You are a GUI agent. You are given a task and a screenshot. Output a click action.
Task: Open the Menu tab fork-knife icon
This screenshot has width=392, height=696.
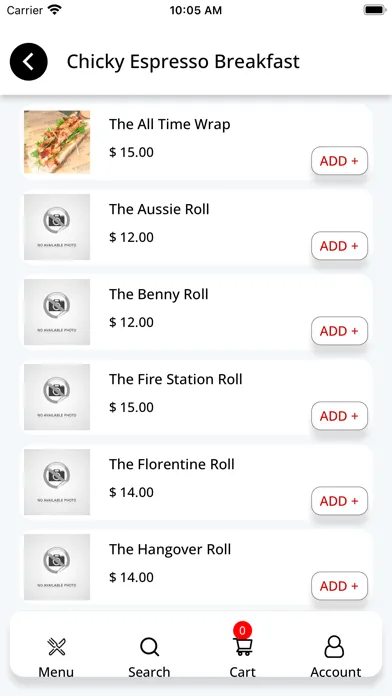pos(56,647)
